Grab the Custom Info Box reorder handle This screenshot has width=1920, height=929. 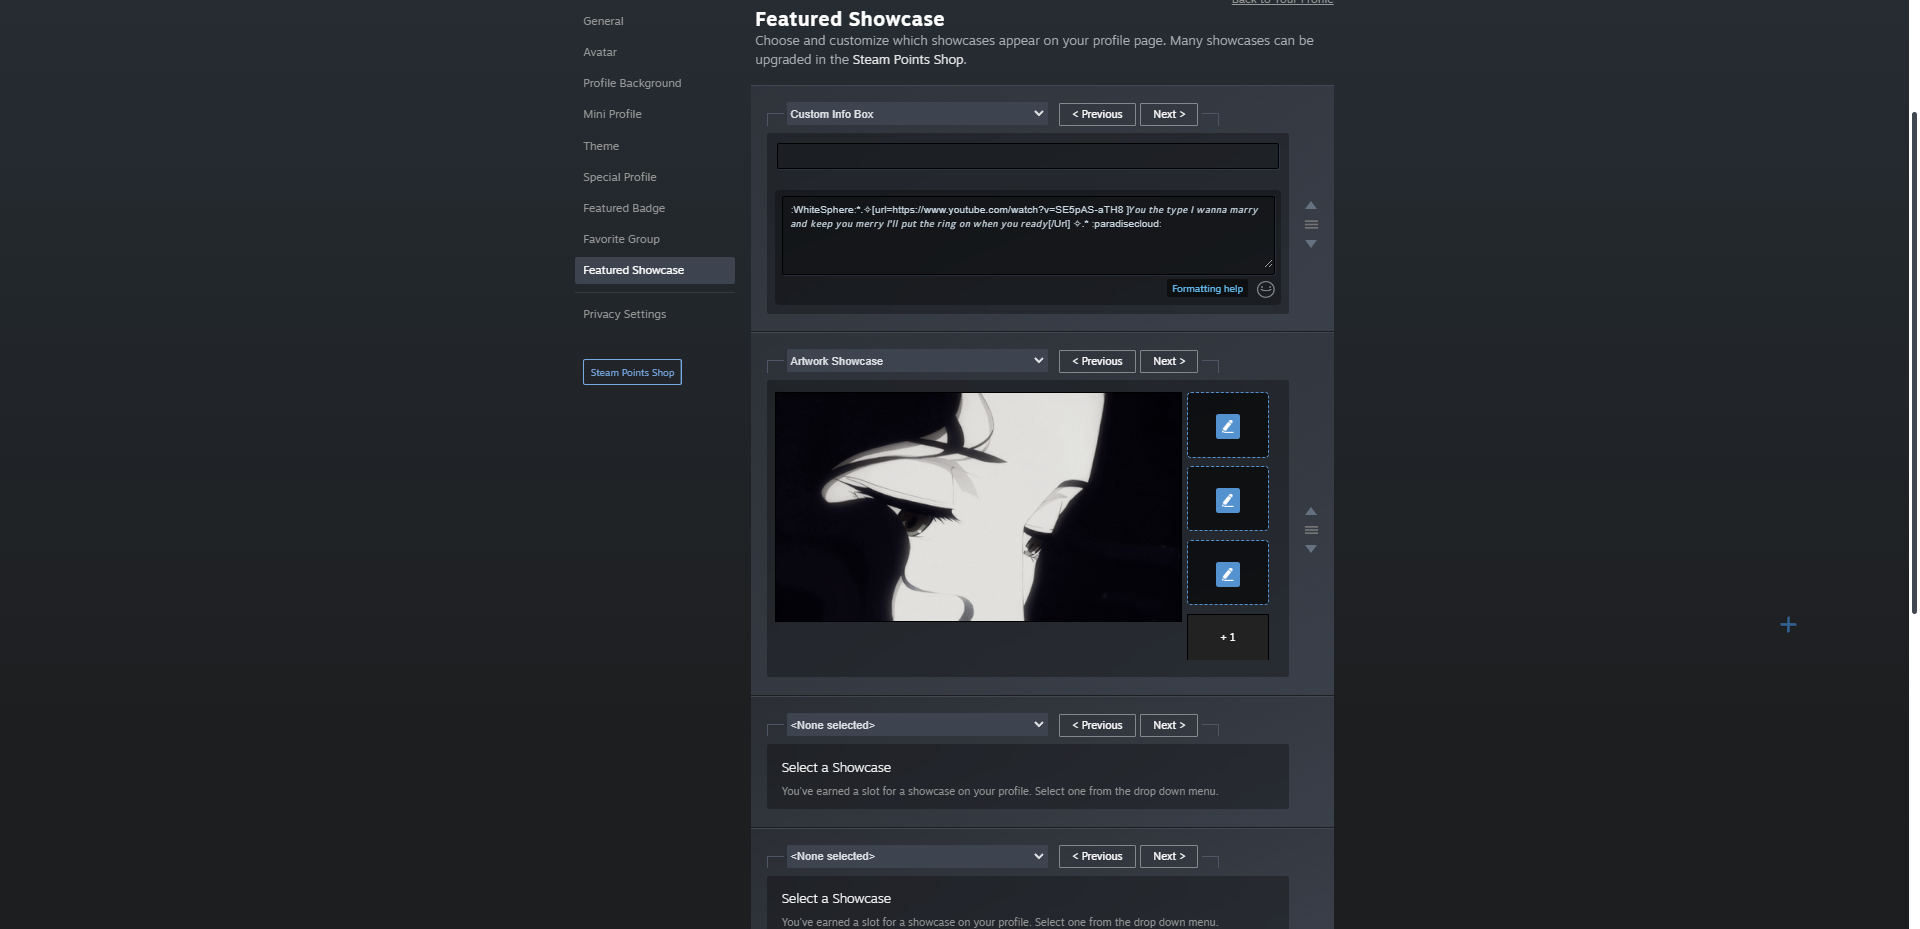click(1311, 225)
